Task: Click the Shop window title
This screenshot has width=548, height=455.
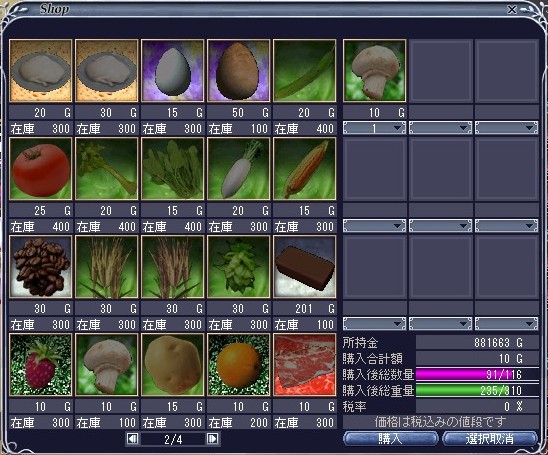Action: 54,9
